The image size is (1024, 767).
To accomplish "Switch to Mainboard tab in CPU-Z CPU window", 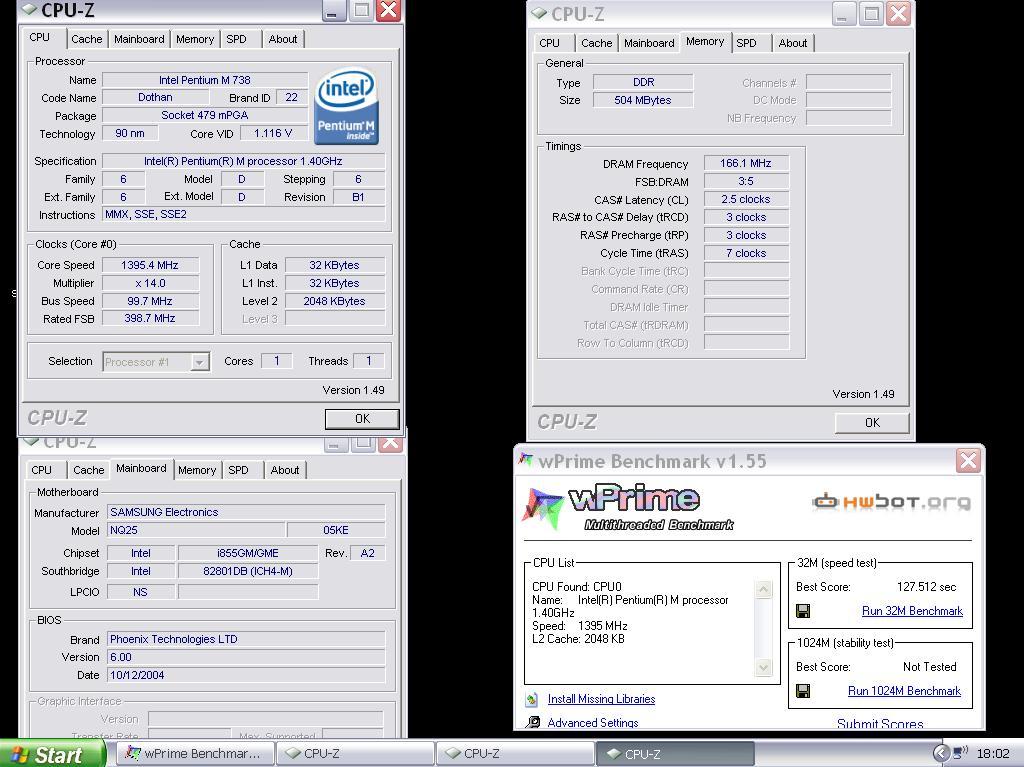I will coord(139,39).
